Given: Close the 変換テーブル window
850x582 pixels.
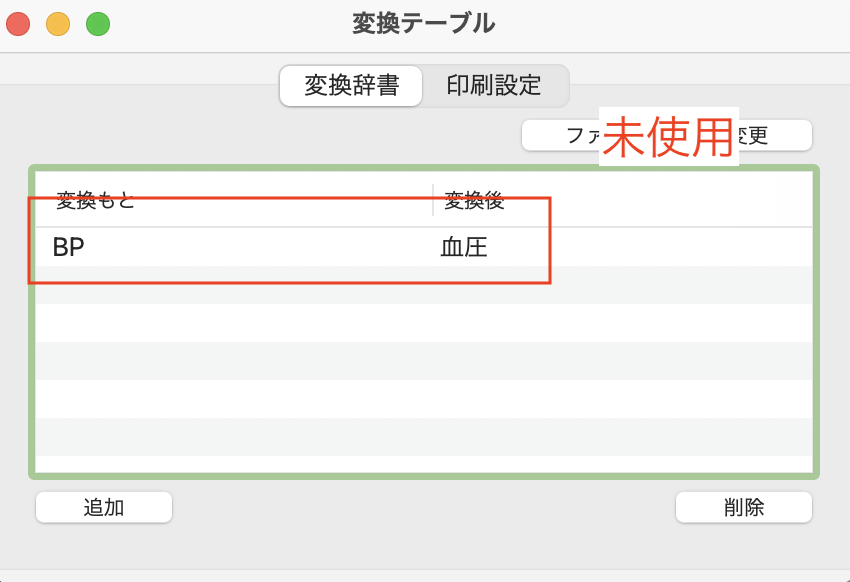Looking at the screenshot, I should click(18, 23).
